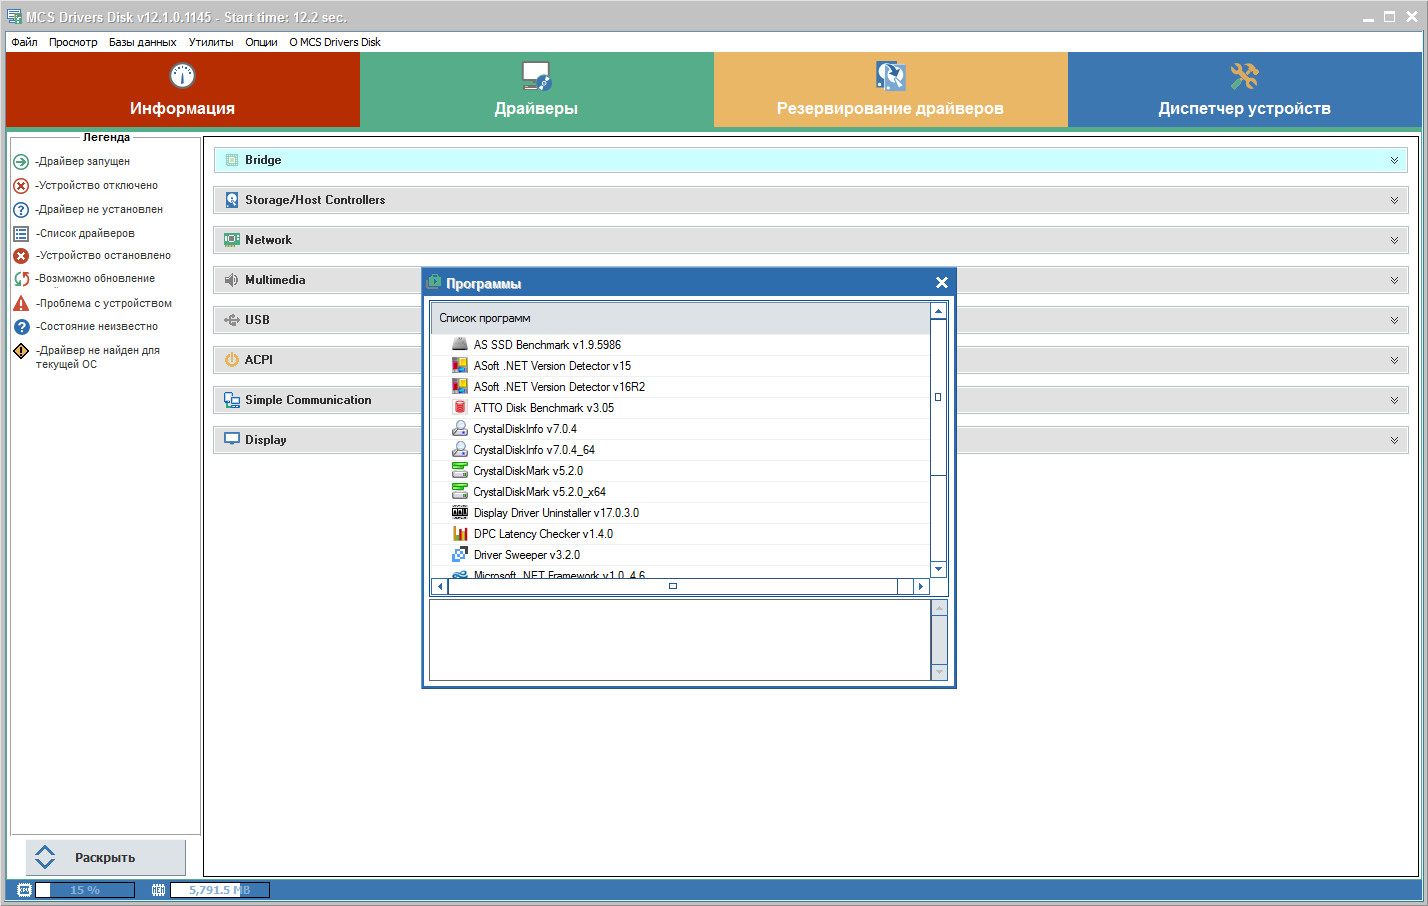This screenshot has height=906, width=1428.
Task: Open the О MCS Drivers Disk menu
Action: click(x=335, y=42)
